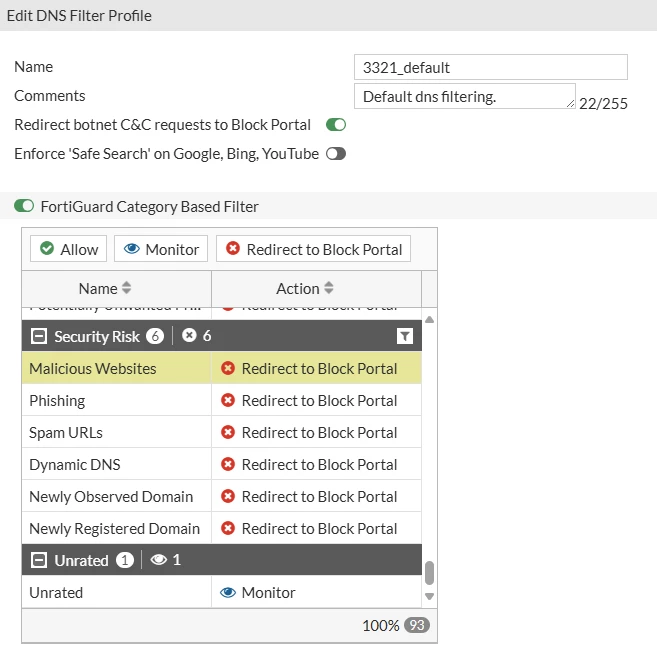Click the blue eye icon on Monitor button
Screen dimensions: 657x652
coord(132,248)
